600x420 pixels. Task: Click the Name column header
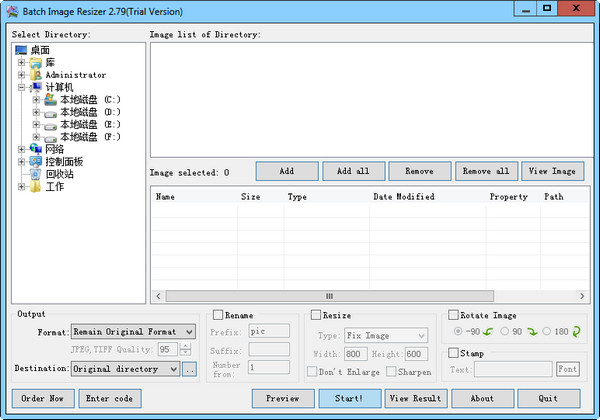pyautogui.click(x=166, y=197)
